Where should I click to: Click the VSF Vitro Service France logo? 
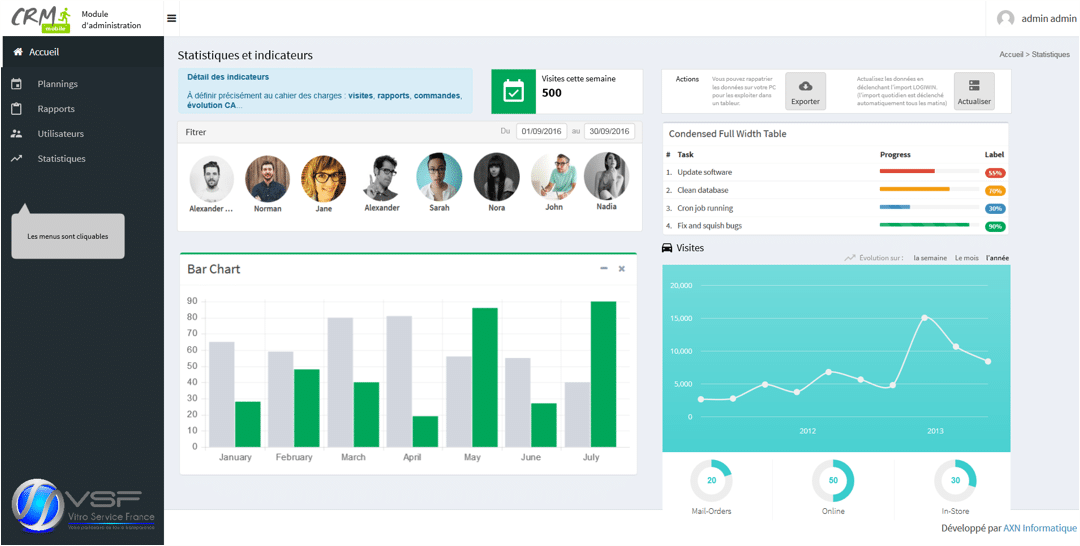click(83, 506)
